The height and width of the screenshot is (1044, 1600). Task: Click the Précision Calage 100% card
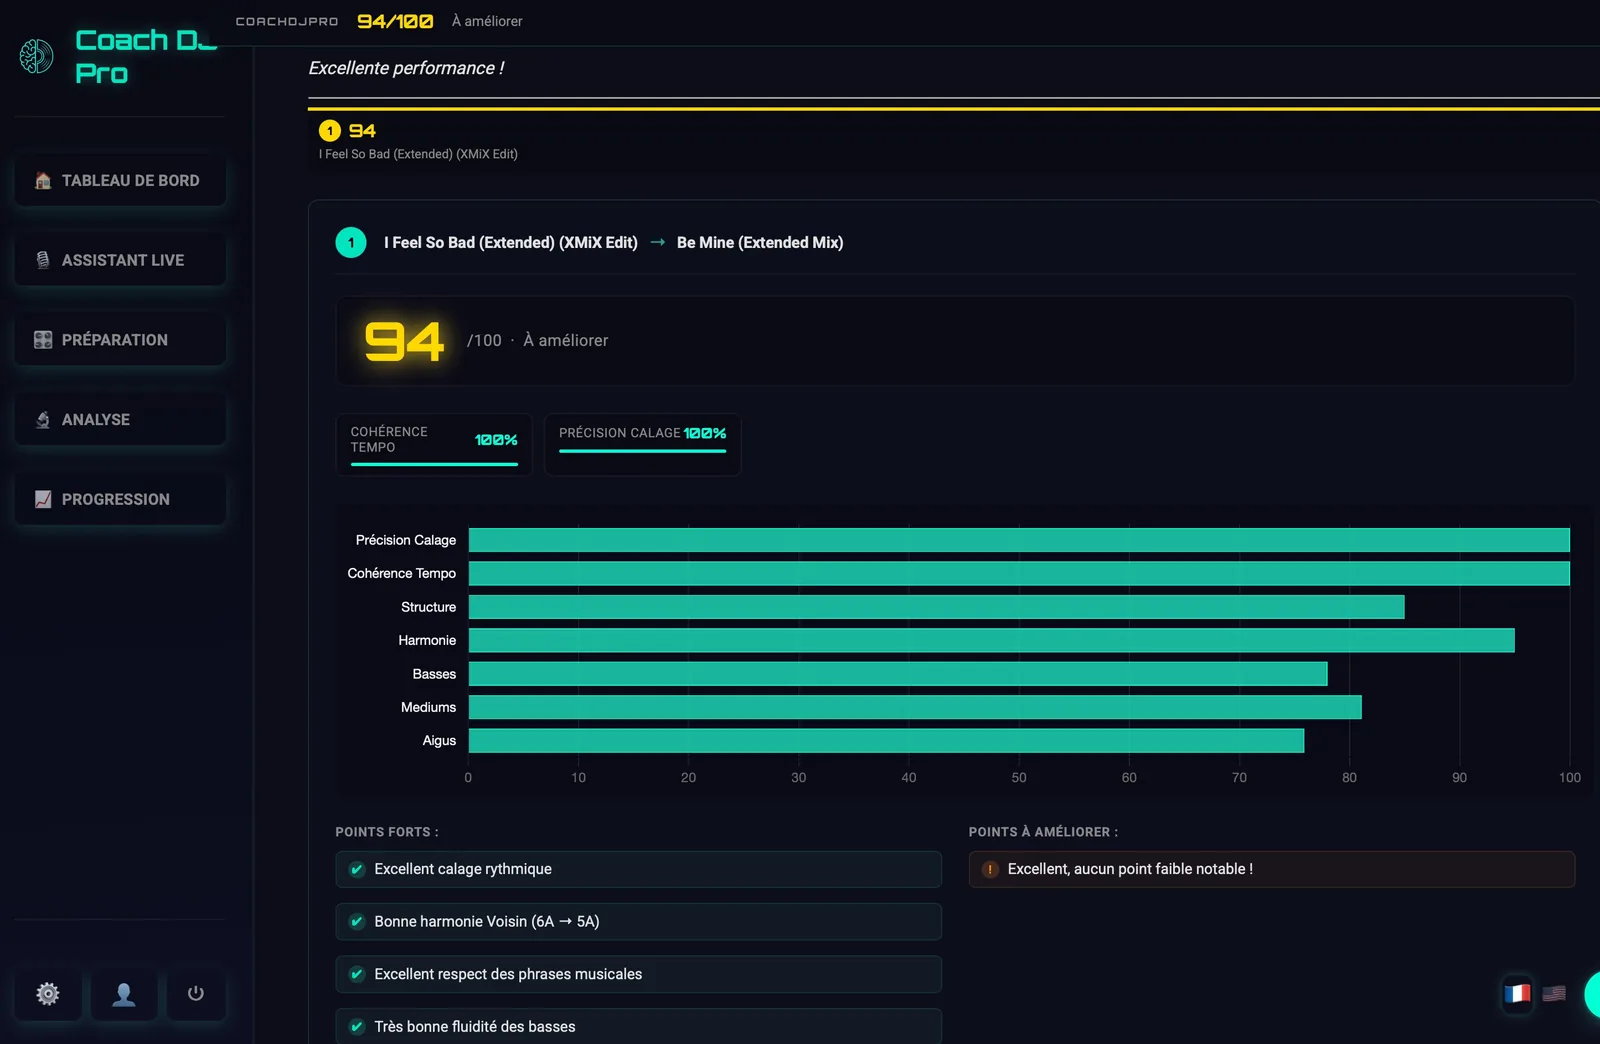(642, 444)
